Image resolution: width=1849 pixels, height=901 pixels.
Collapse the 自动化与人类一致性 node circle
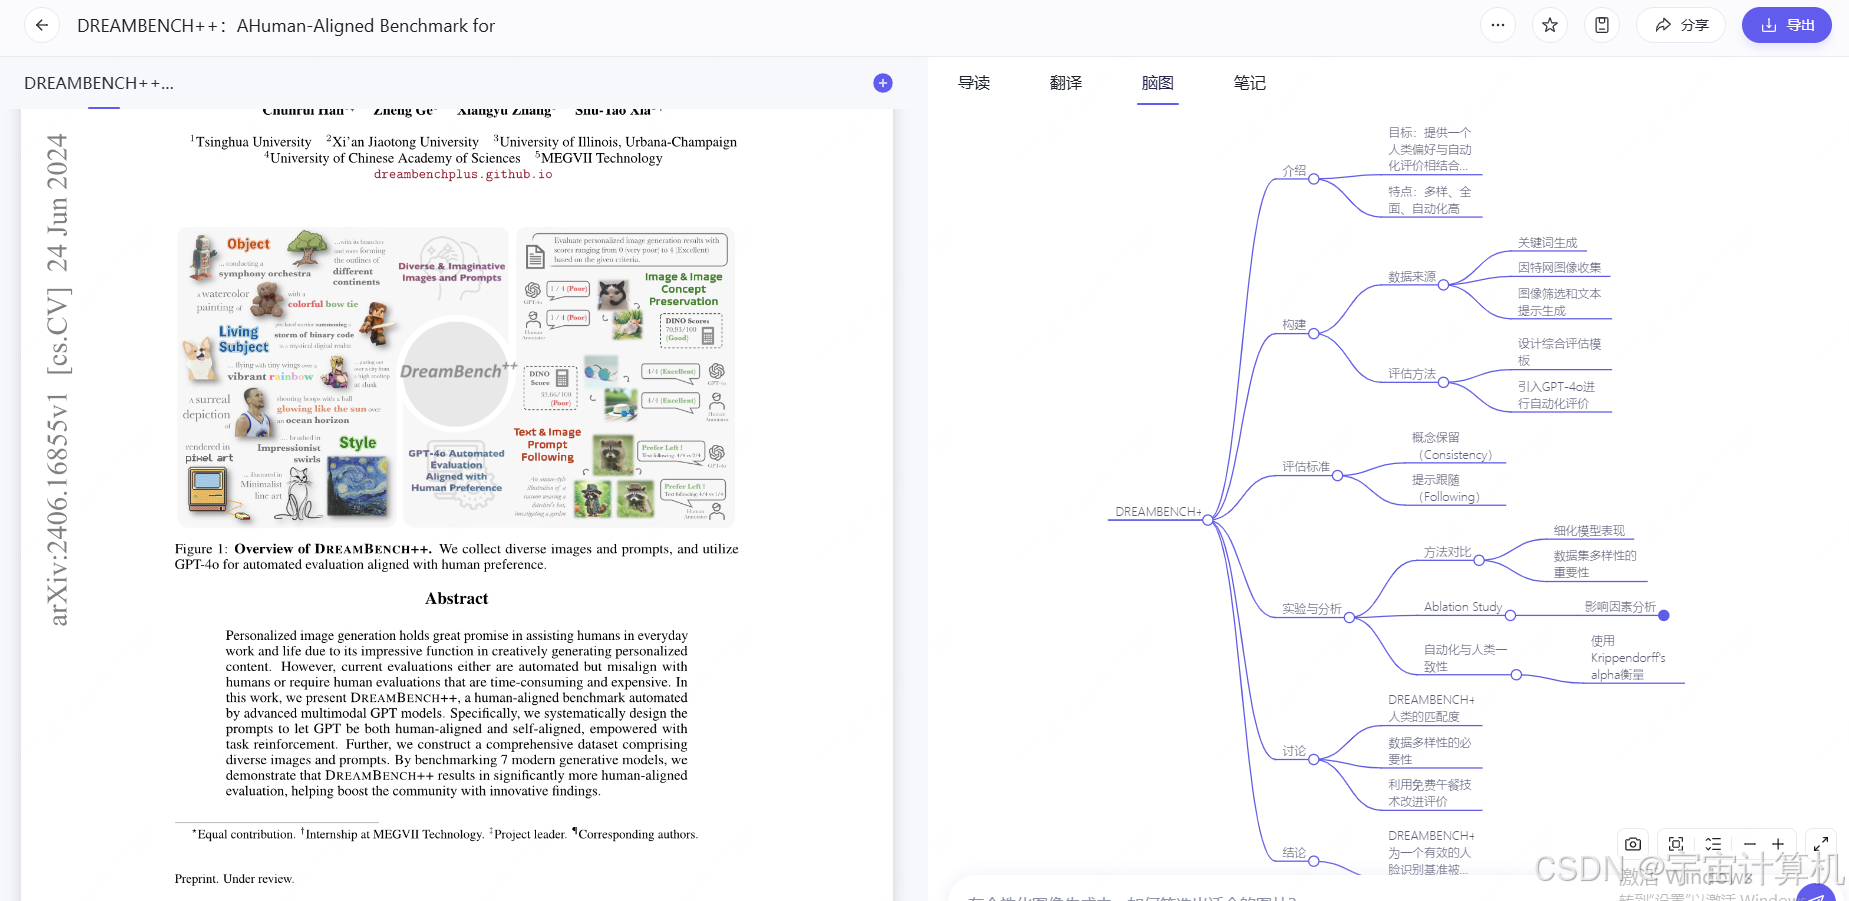pos(1516,675)
